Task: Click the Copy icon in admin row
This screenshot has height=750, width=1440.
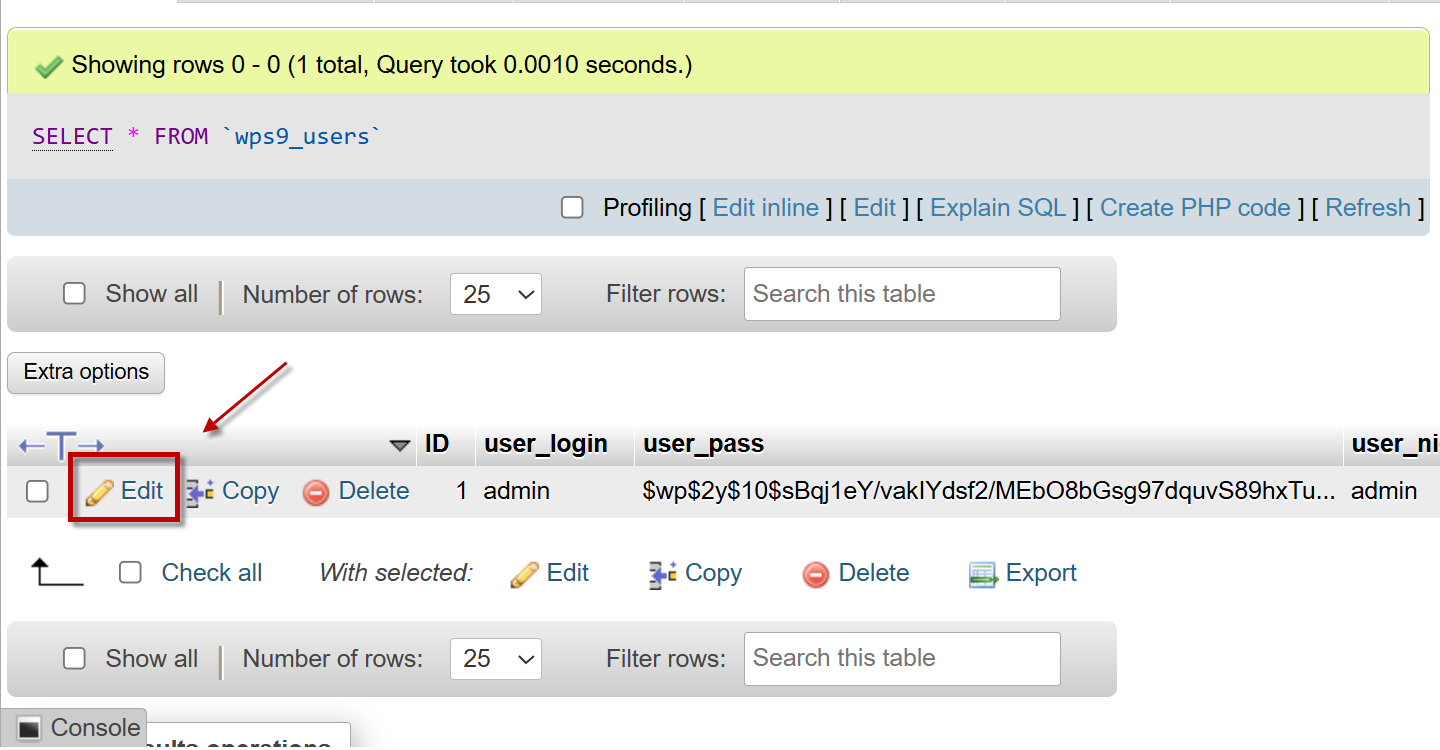Action: click(x=201, y=492)
